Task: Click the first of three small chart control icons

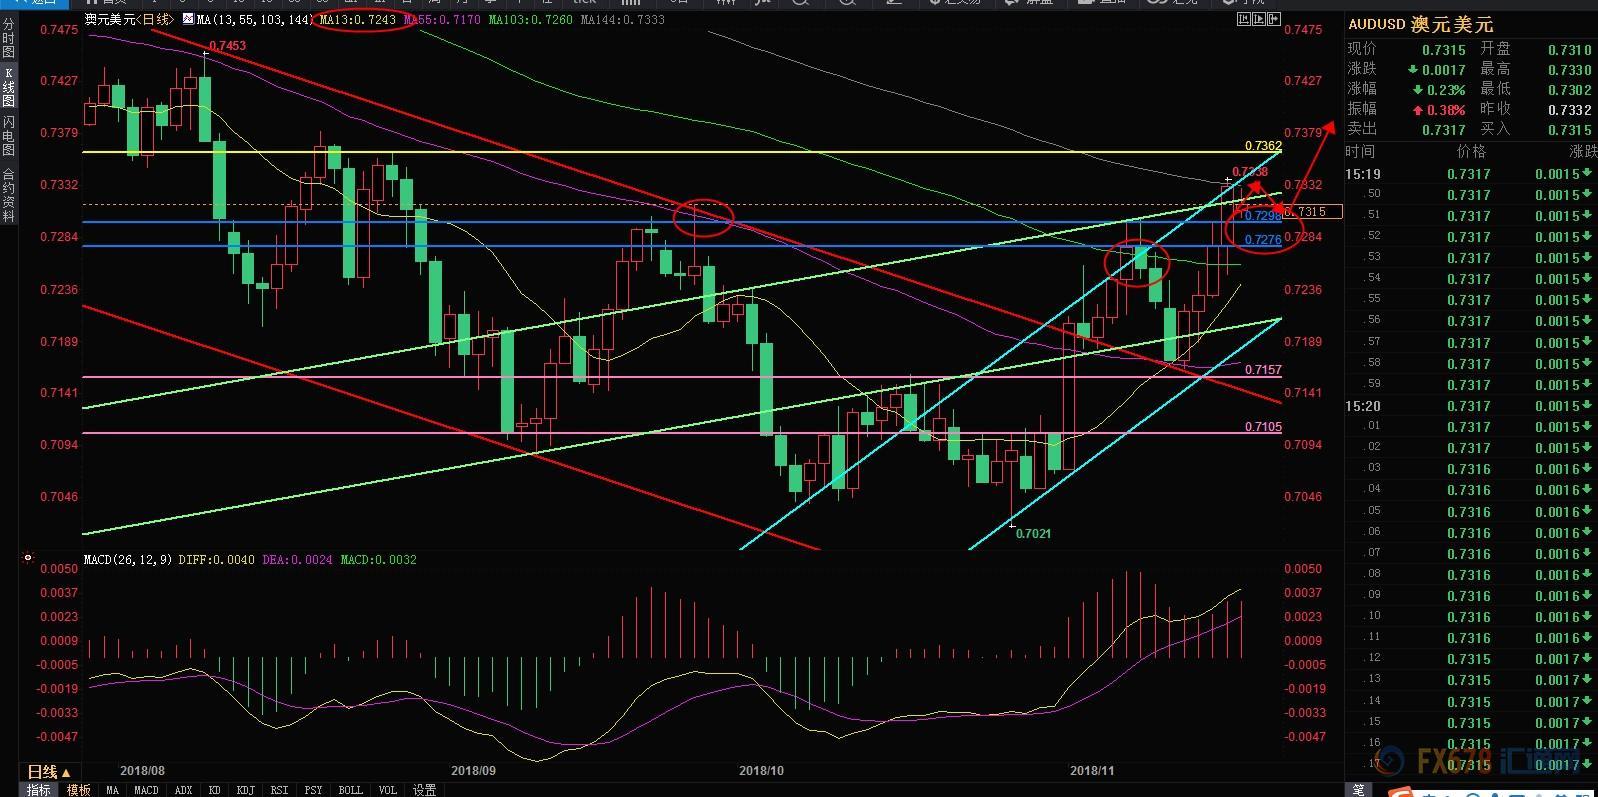Action: (1242, 19)
